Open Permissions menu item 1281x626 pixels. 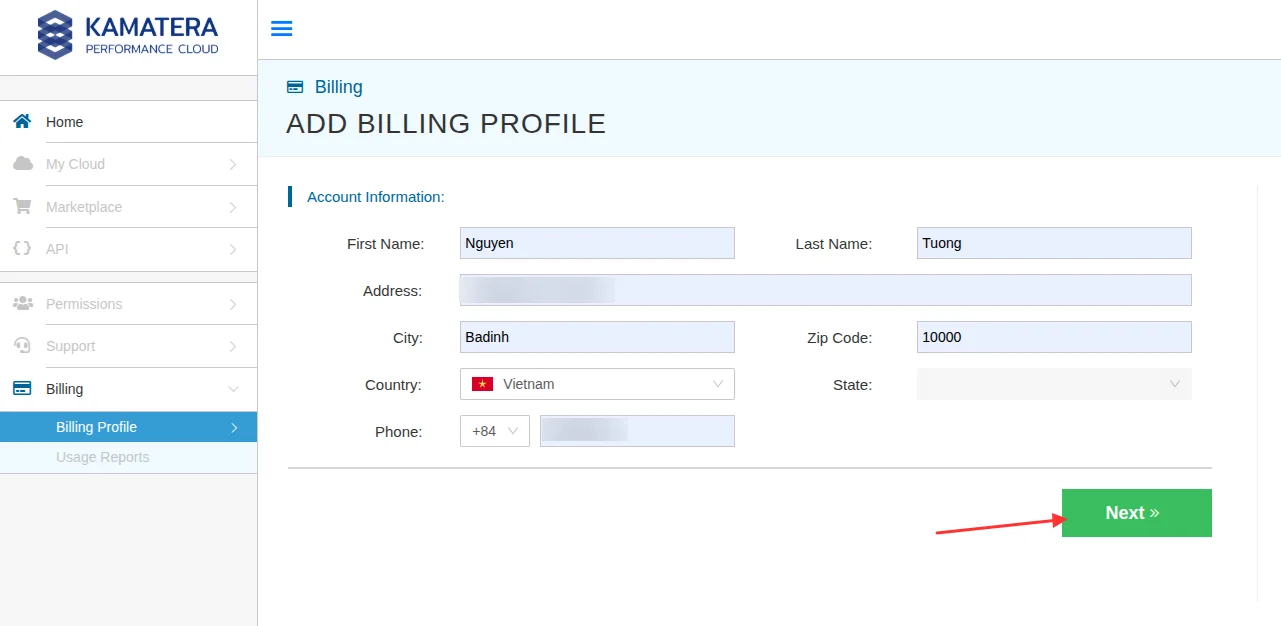[128, 304]
